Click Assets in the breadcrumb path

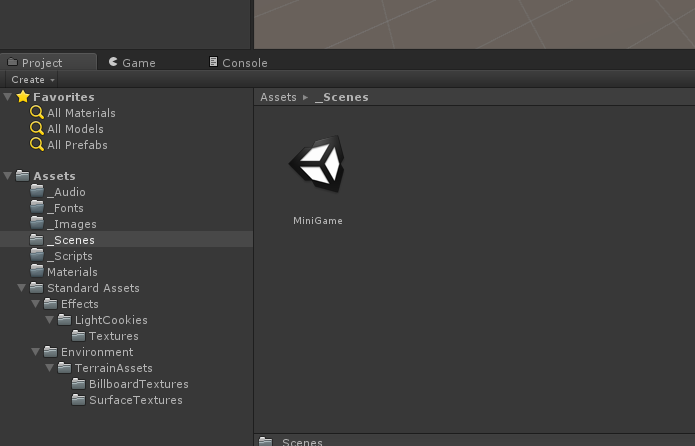click(x=278, y=97)
